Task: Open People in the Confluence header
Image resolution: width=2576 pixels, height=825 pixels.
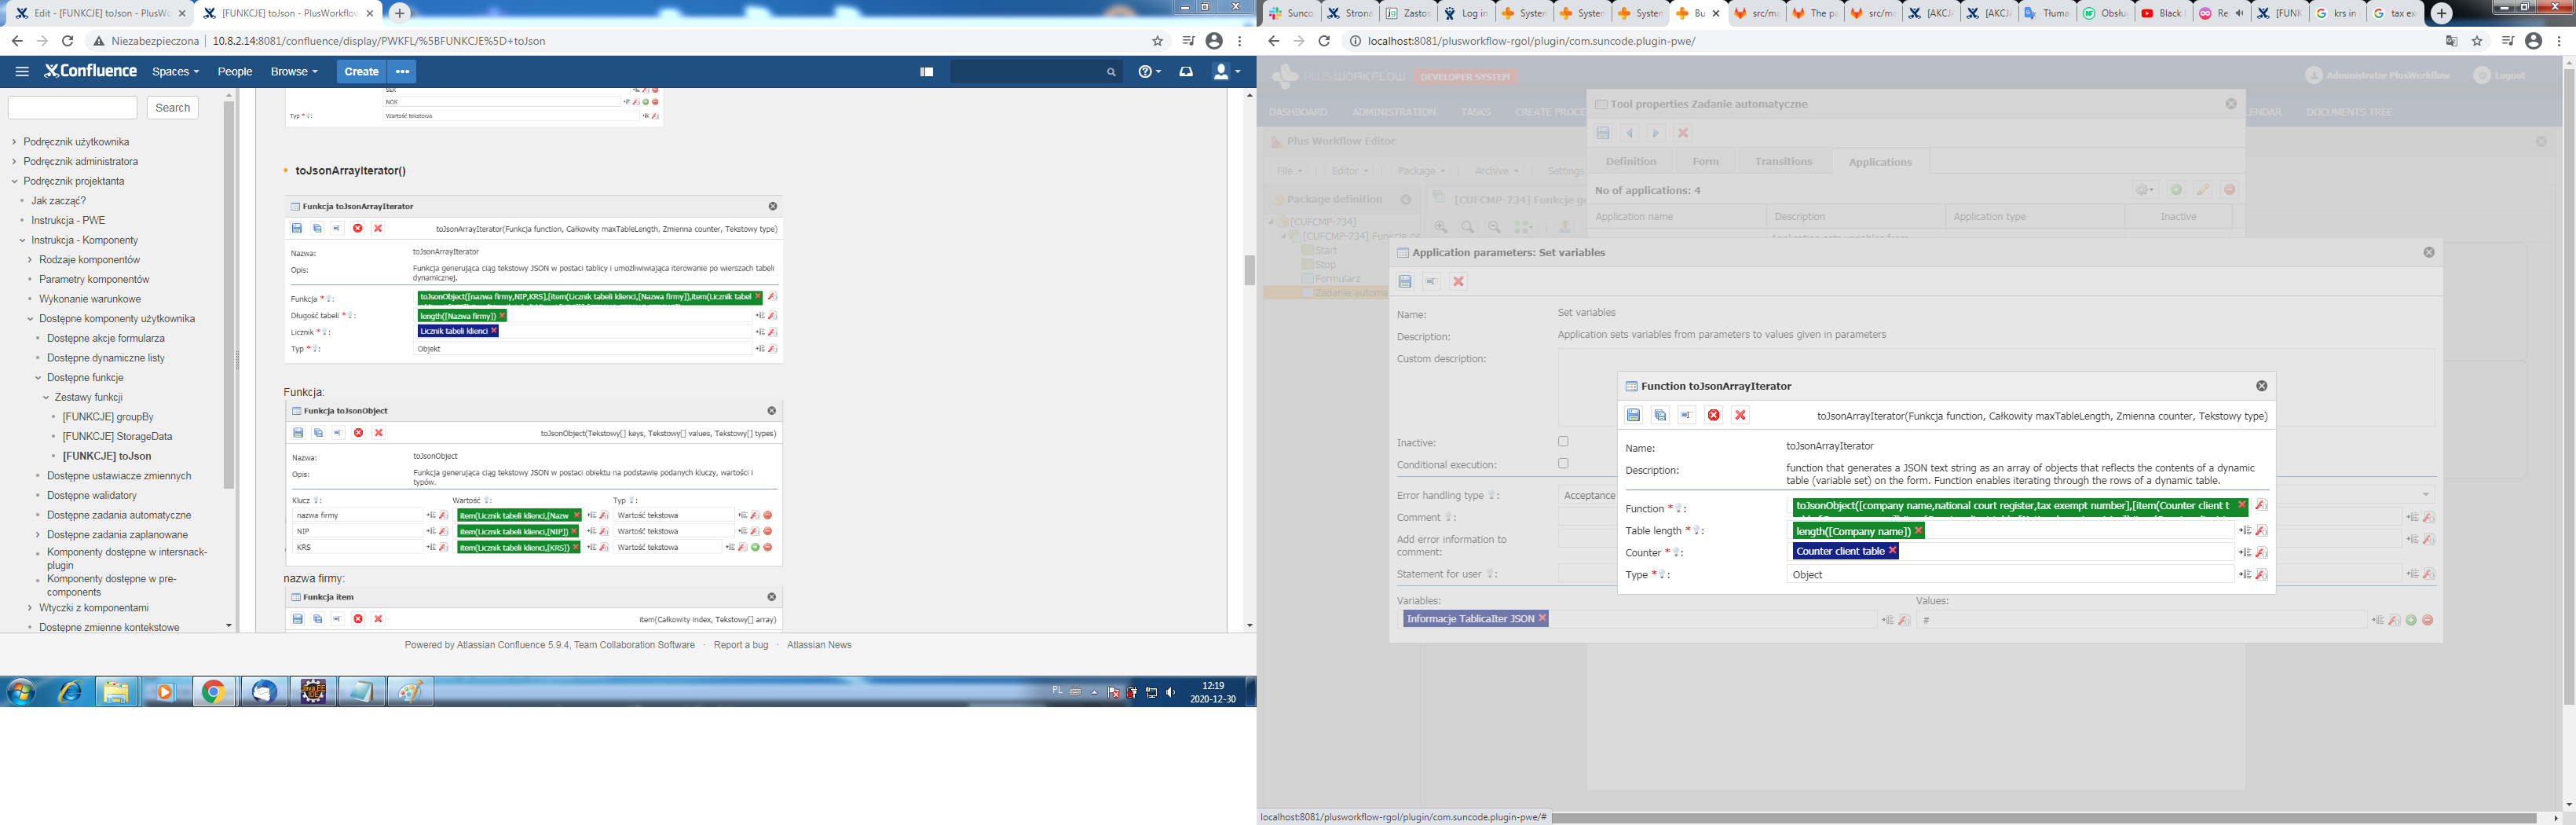Action: coord(235,72)
